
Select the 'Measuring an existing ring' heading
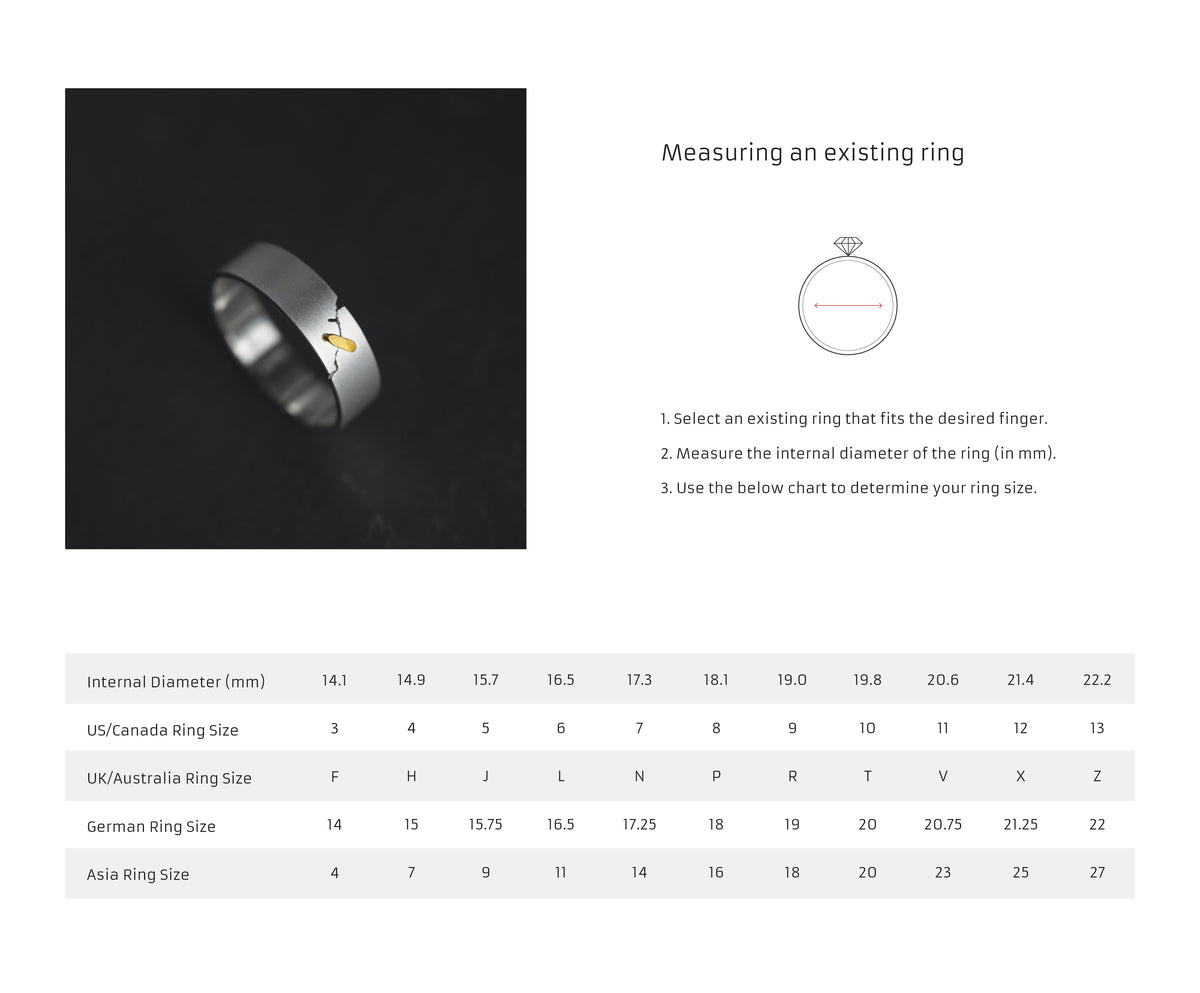[813, 153]
